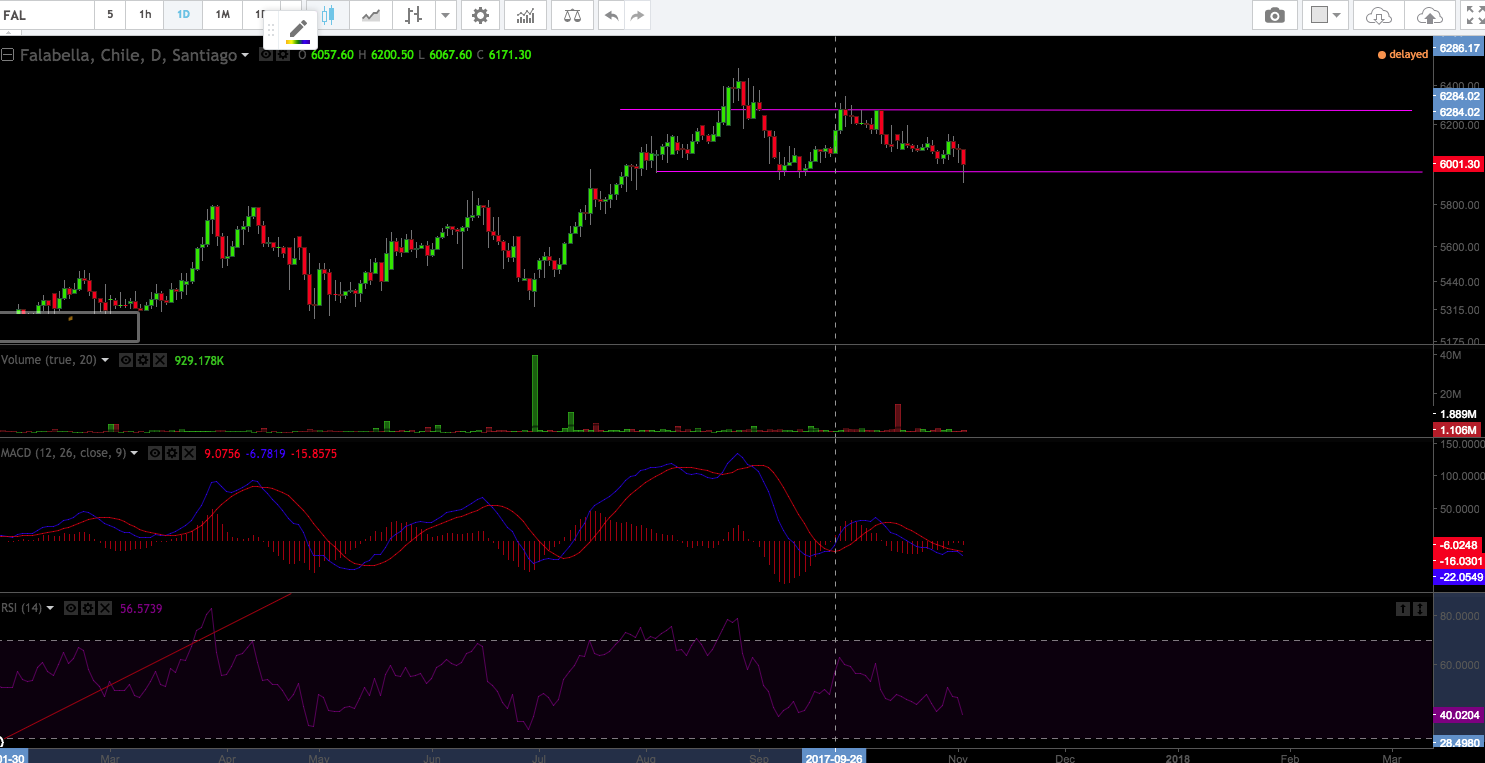Switch to the line chart style

371,15
